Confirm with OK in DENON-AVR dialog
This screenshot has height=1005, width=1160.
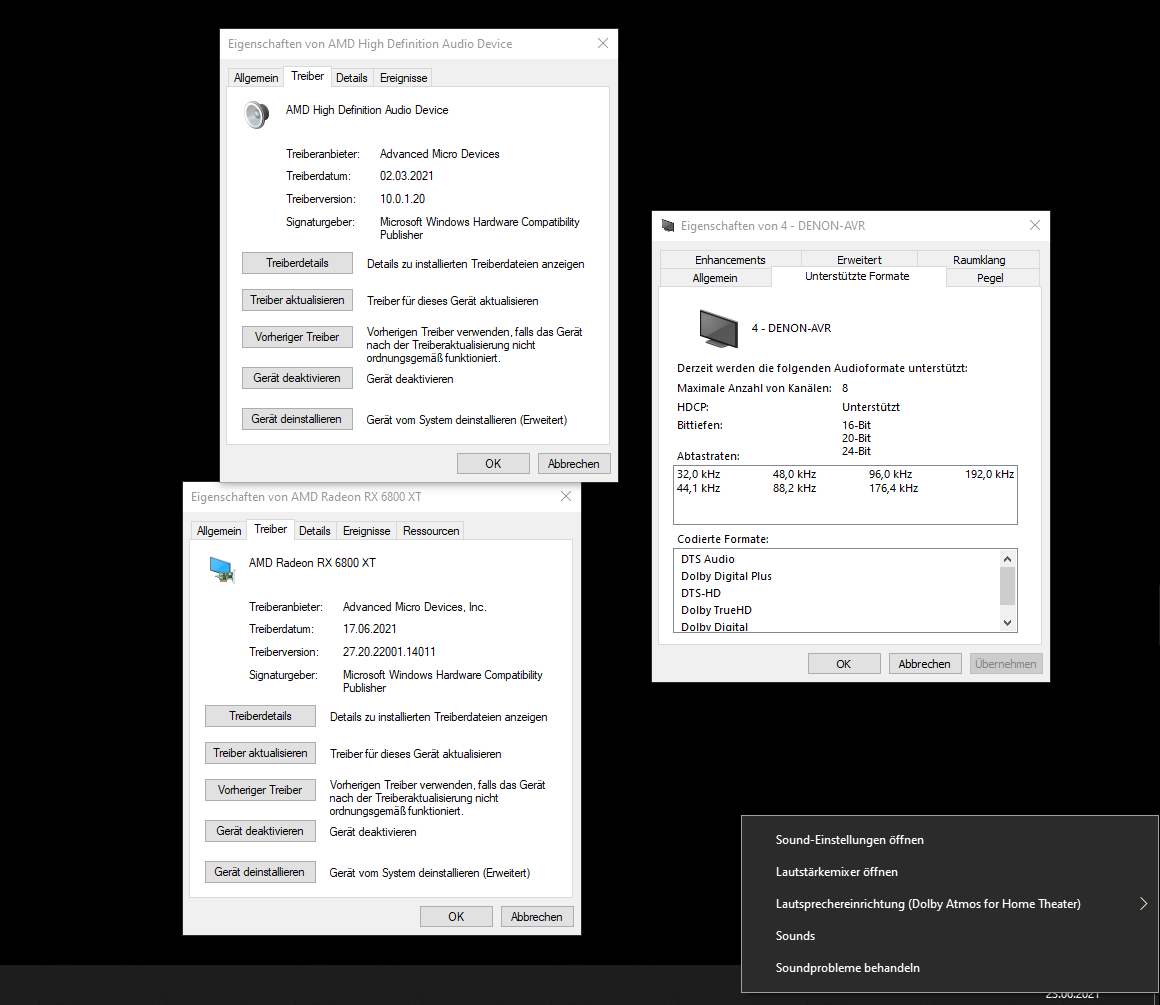pyautogui.click(x=844, y=664)
